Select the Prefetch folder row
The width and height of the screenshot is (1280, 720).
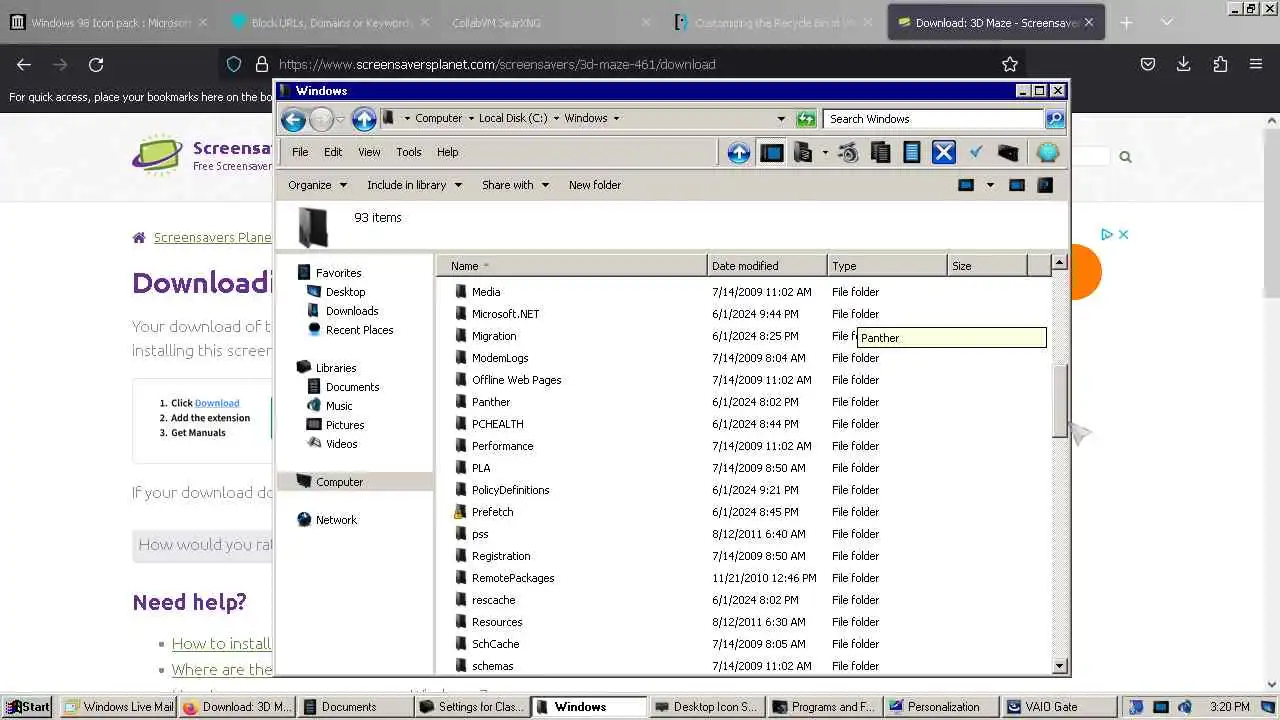tap(743, 512)
